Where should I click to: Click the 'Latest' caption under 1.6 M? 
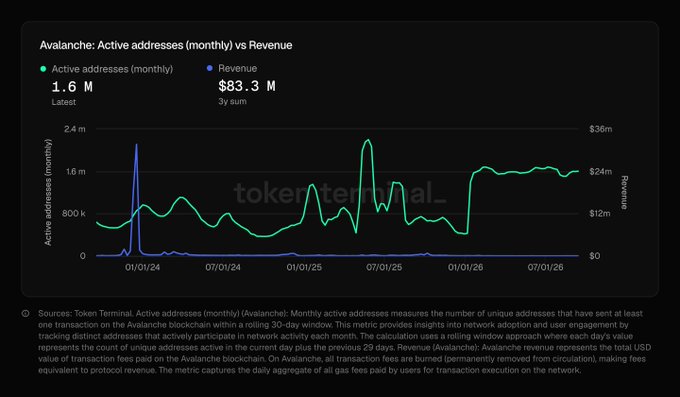tap(64, 102)
